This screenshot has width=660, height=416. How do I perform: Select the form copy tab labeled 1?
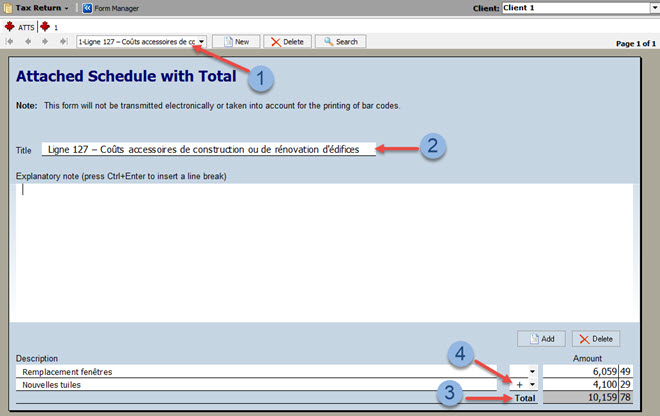[50, 27]
